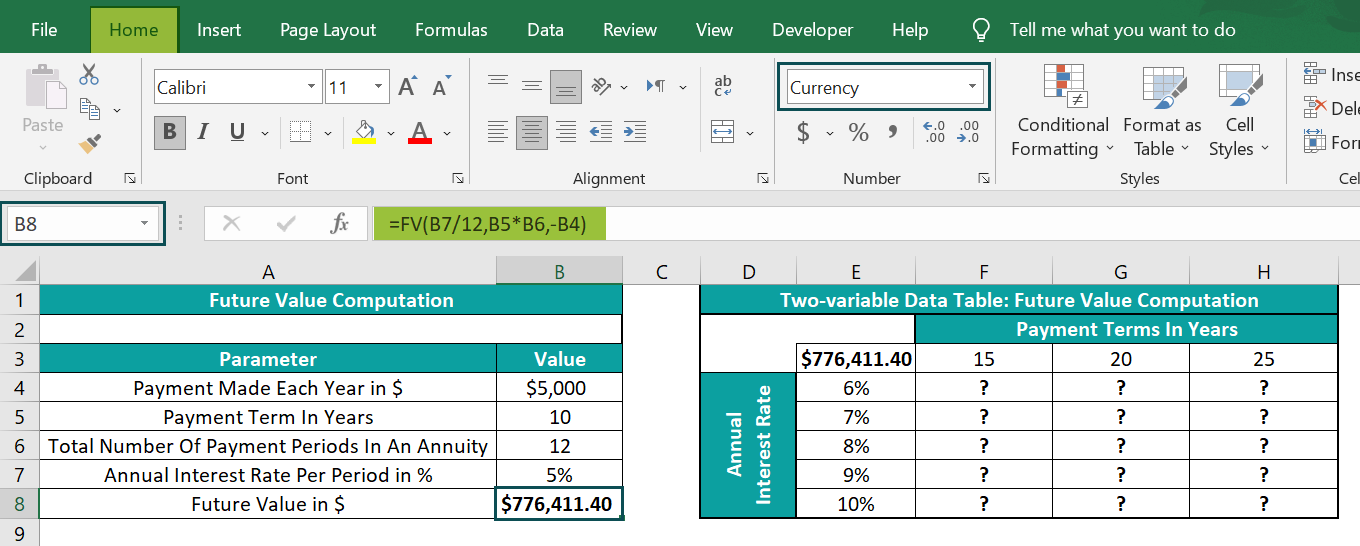Image resolution: width=1360 pixels, height=546 pixels.
Task: Expand the Name Box dropdown arrow
Action: pos(145,224)
